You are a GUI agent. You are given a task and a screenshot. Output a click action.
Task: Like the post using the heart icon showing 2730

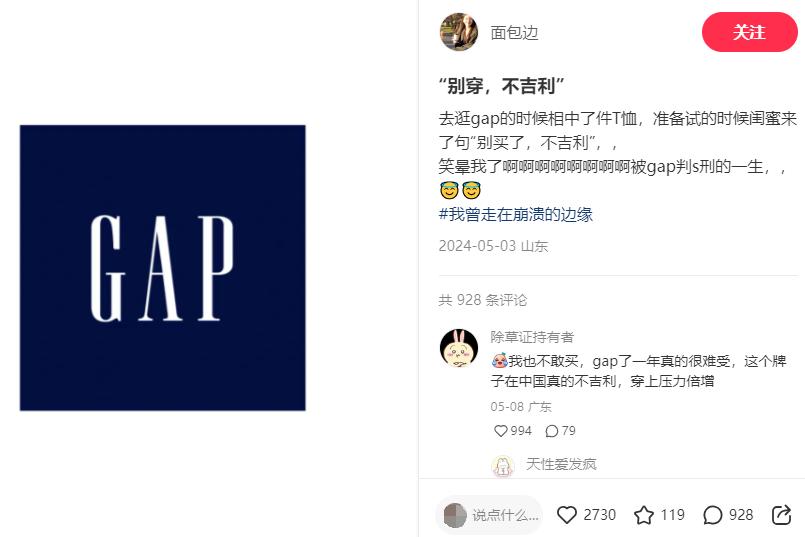click(567, 514)
